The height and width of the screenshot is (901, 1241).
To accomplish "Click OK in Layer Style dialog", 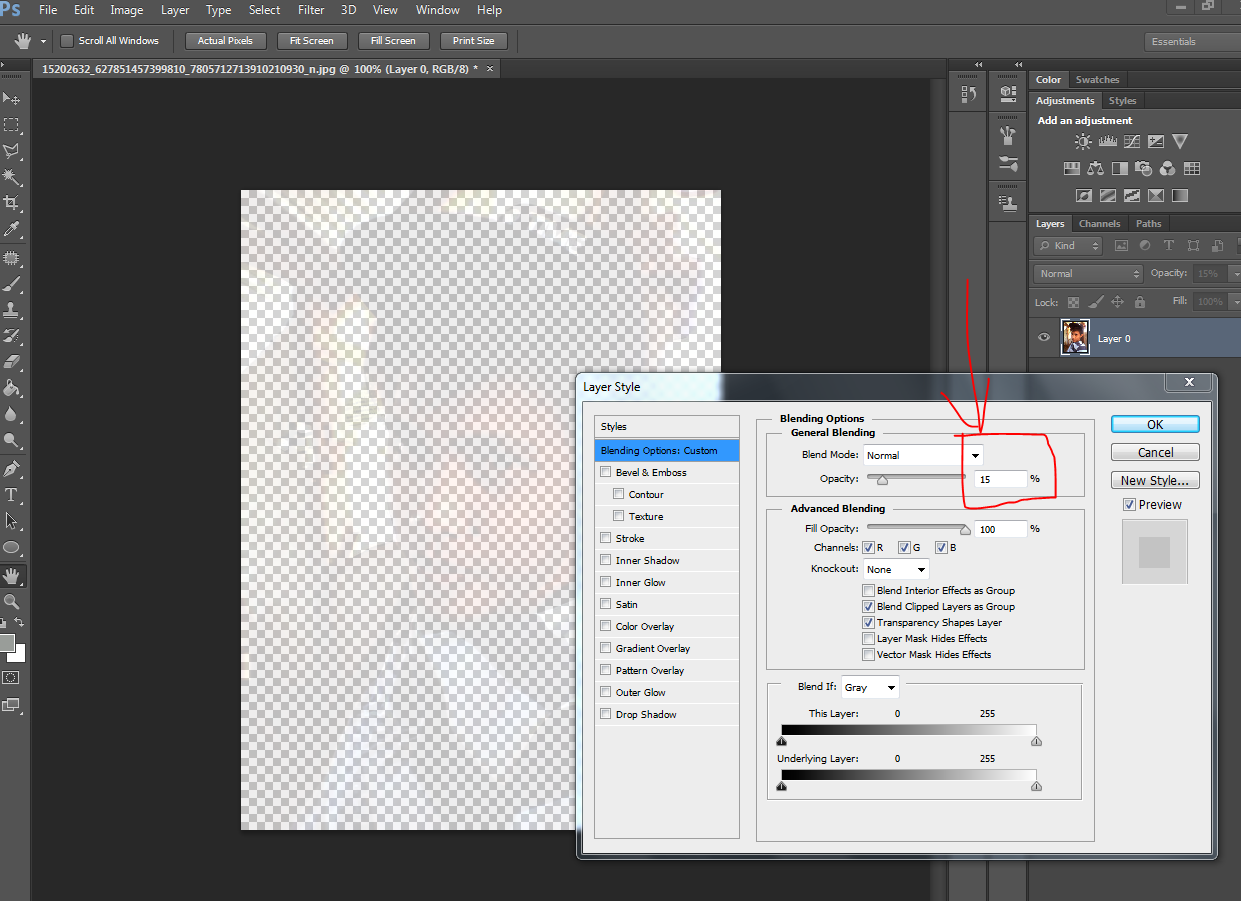I will pos(1155,424).
